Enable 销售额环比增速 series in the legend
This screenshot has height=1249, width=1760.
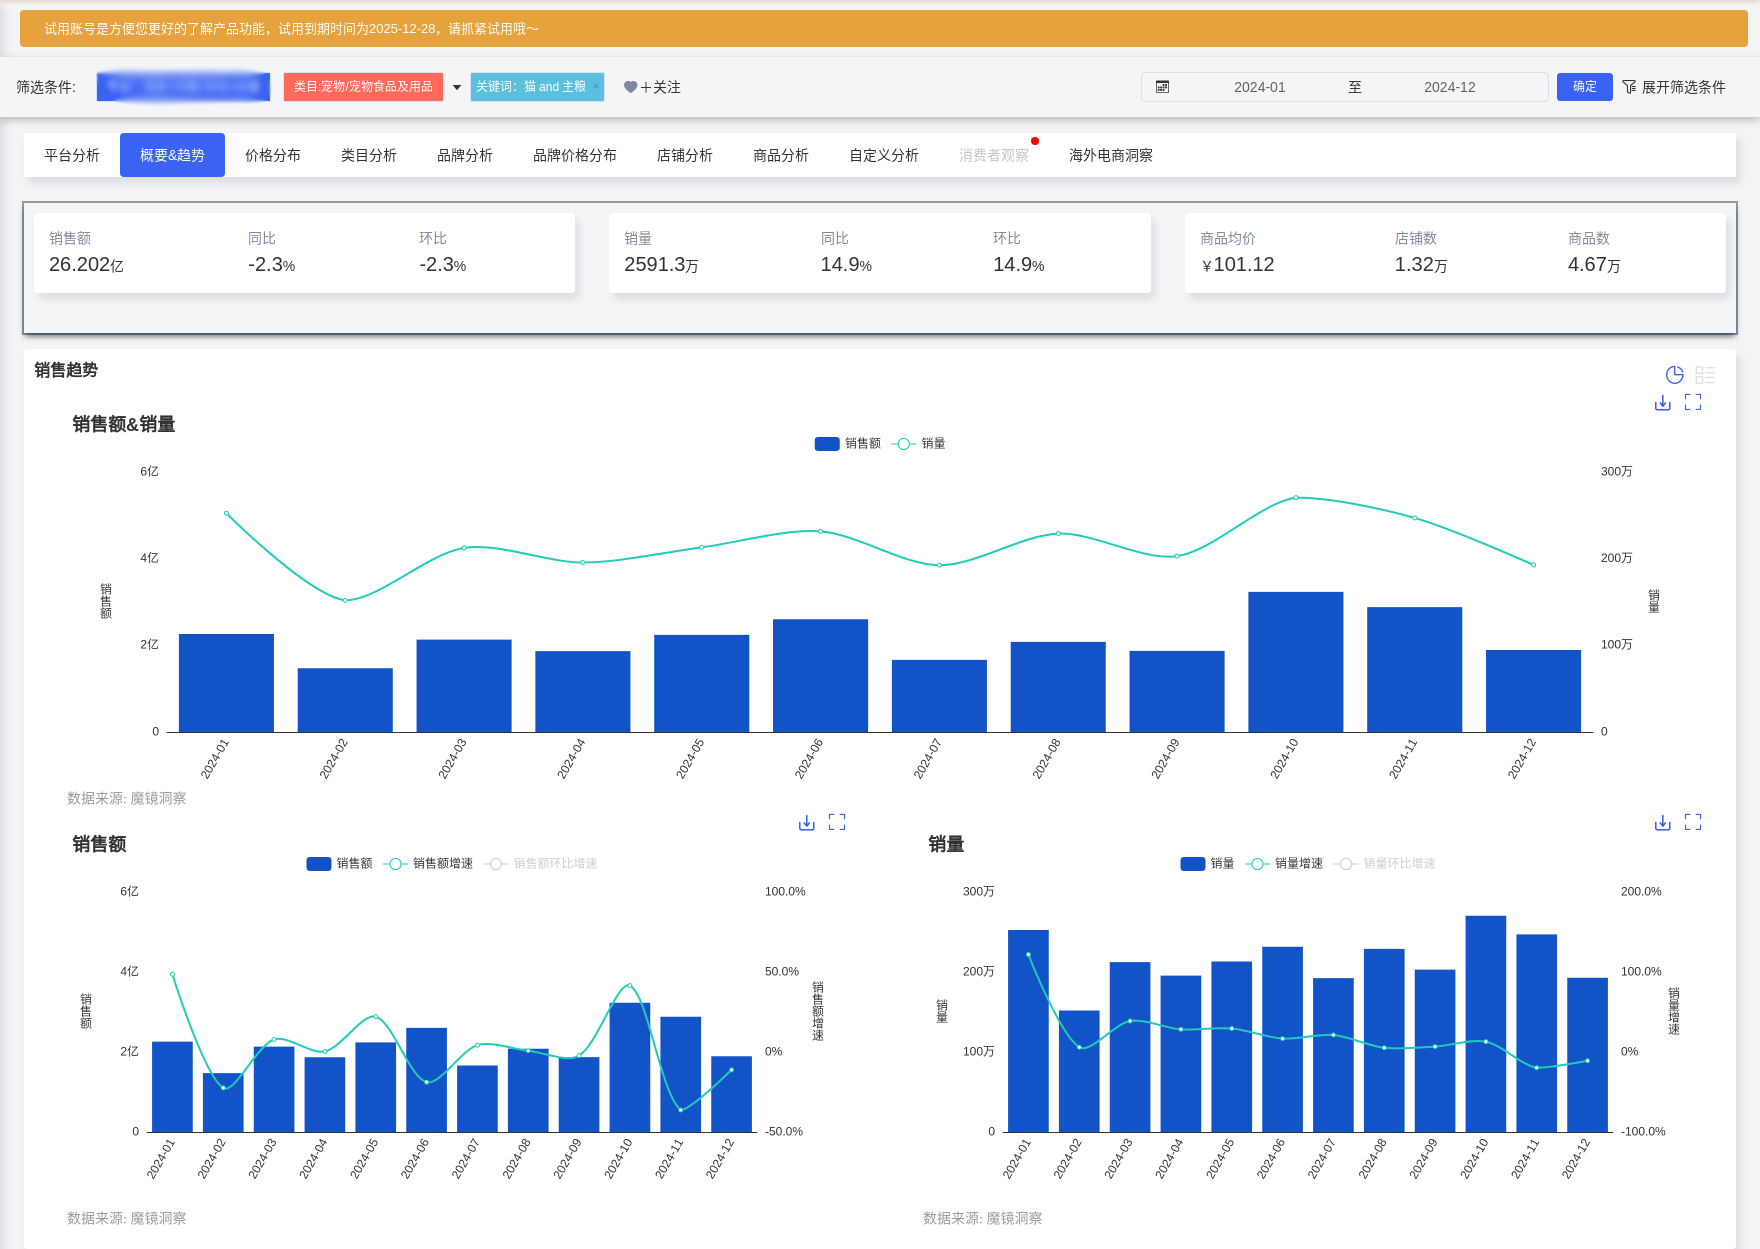(541, 864)
